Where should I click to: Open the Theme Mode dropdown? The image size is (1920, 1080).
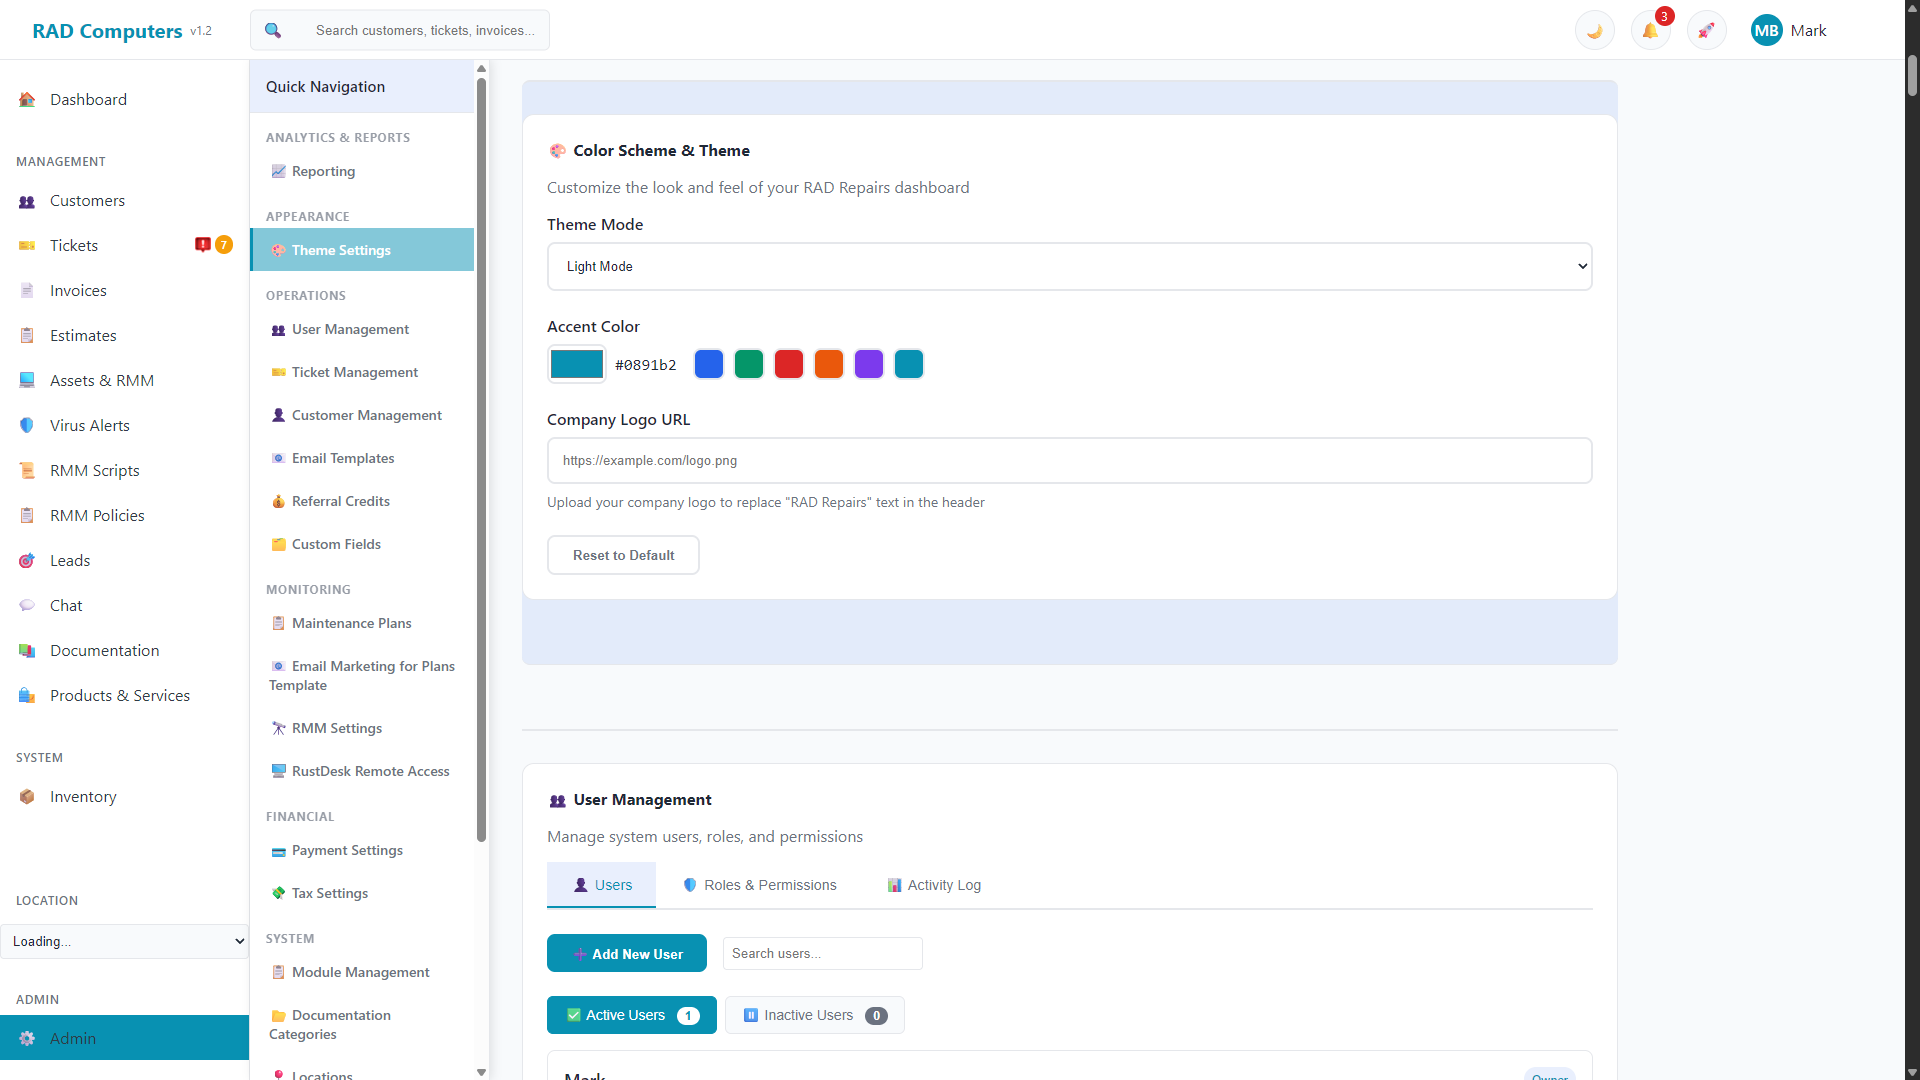[1069, 267]
